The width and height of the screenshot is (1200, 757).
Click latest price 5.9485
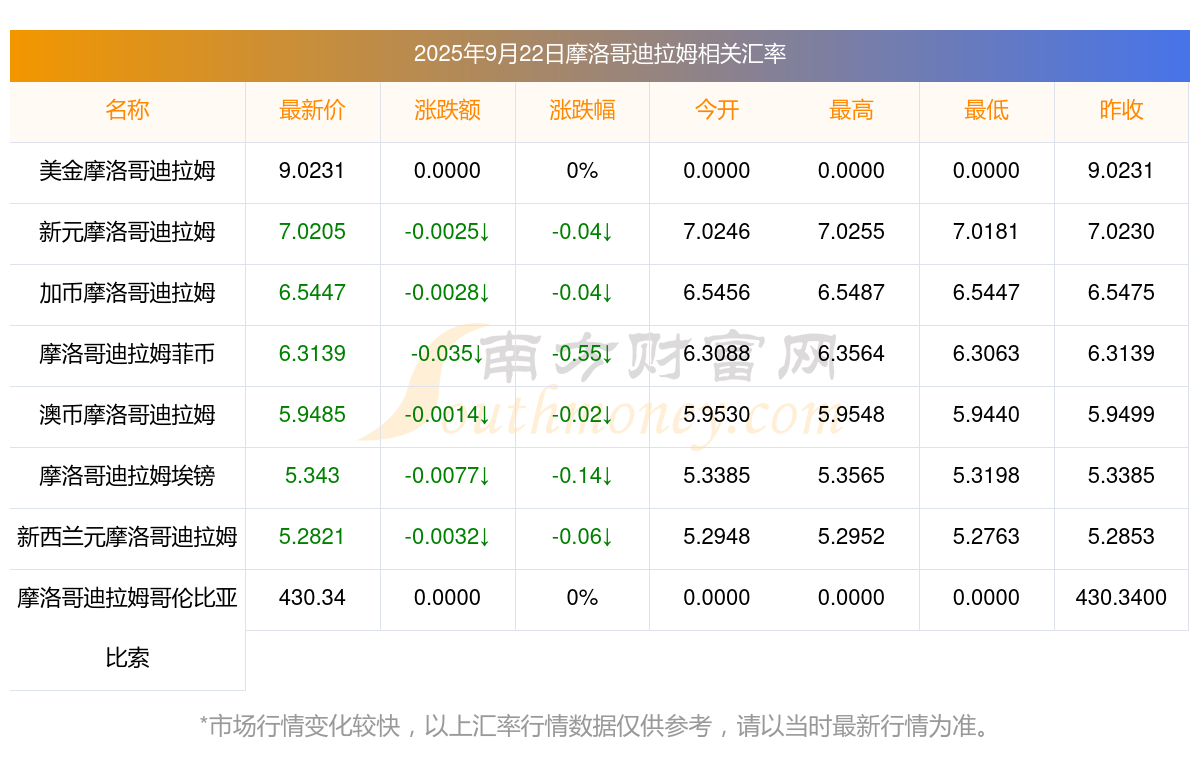pyautogui.click(x=312, y=415)
